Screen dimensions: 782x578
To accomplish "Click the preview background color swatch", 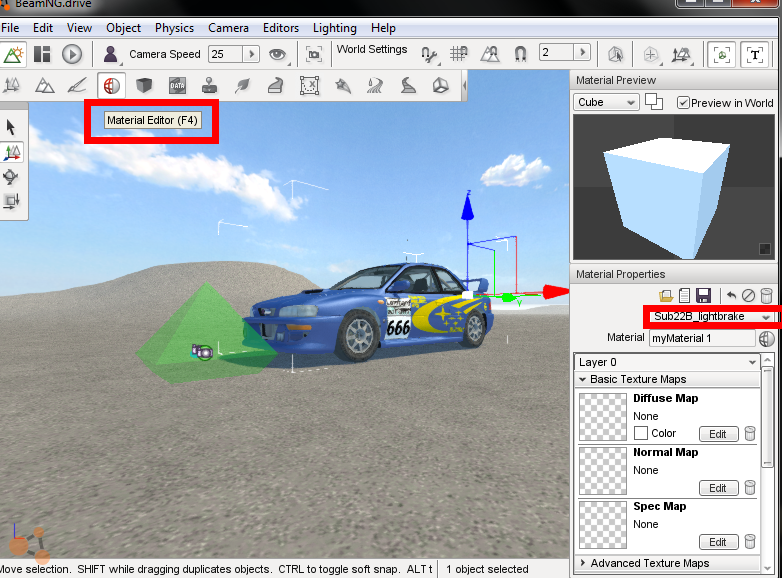I will pyautogui.click(x=765, y=248).
